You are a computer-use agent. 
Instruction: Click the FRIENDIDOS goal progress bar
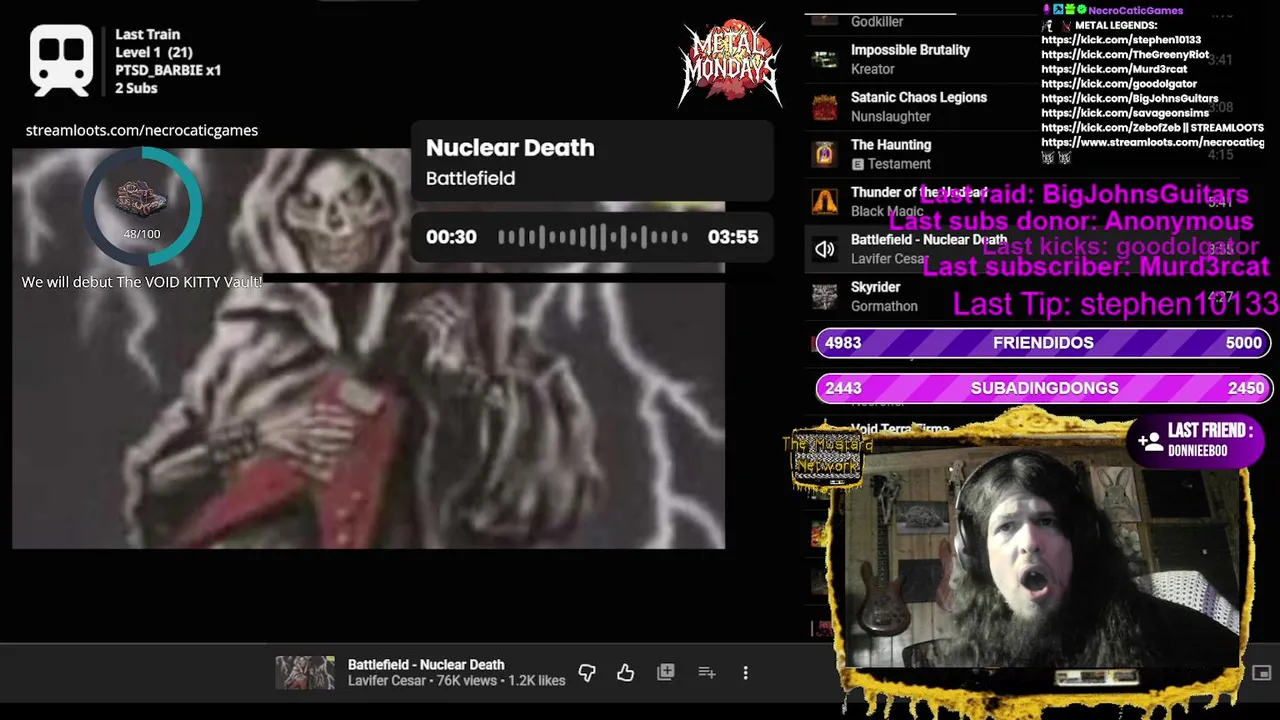(x=1043, y=343)
